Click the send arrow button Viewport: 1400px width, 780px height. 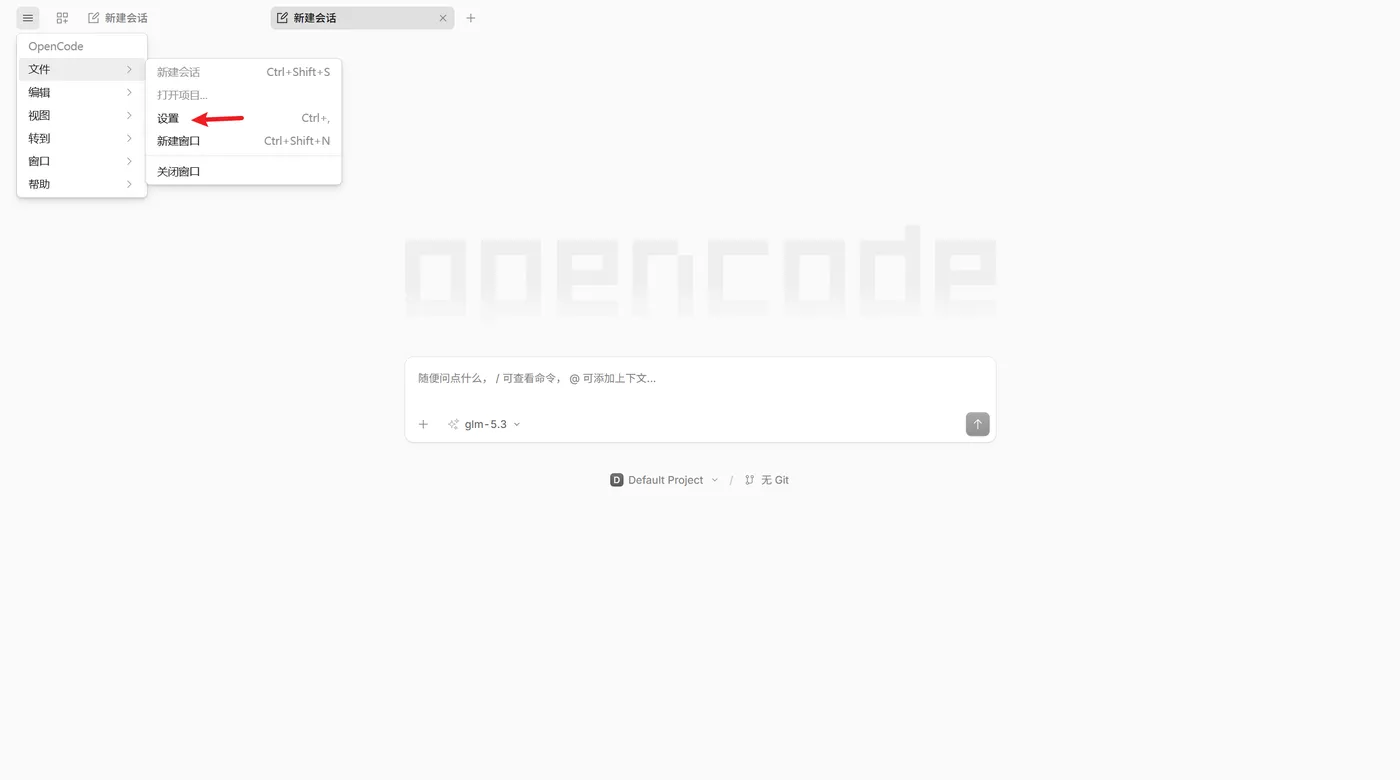[977, 424]
